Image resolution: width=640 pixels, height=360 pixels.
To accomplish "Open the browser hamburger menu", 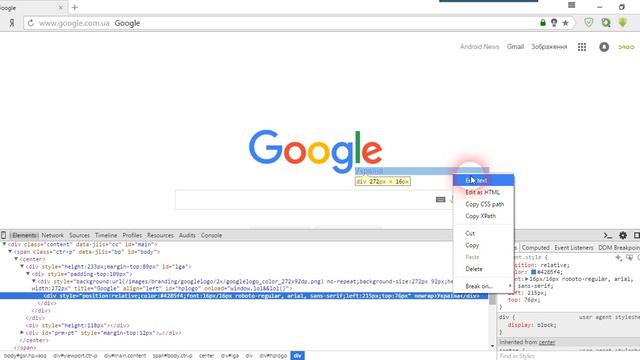I will click(571, 5).
